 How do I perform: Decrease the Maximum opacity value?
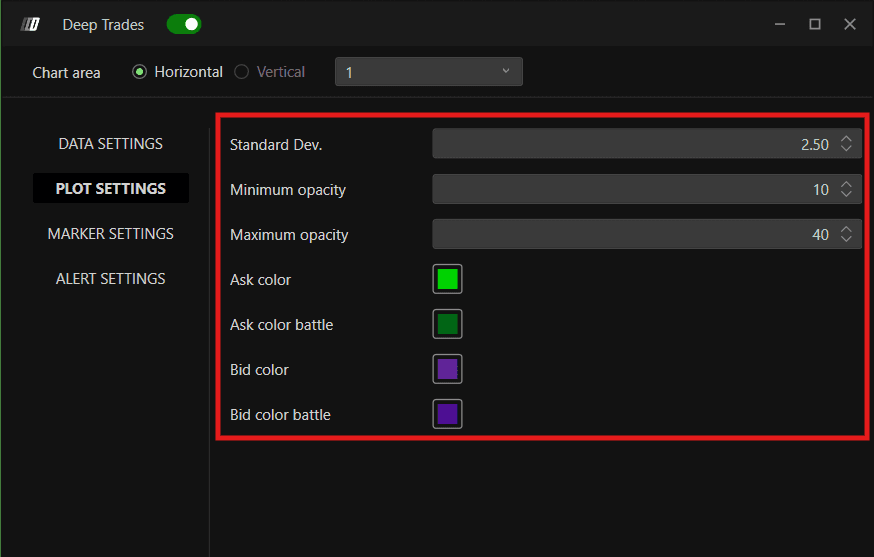pyautogui.click(x=846, y=239)
